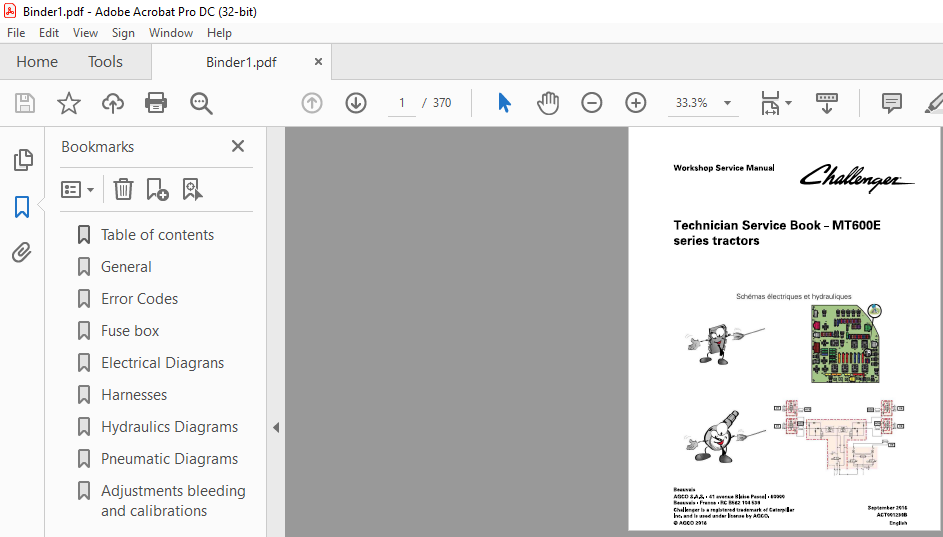Find current bookmark icon
Screen dimensions: 943x537
click(192, 189)
